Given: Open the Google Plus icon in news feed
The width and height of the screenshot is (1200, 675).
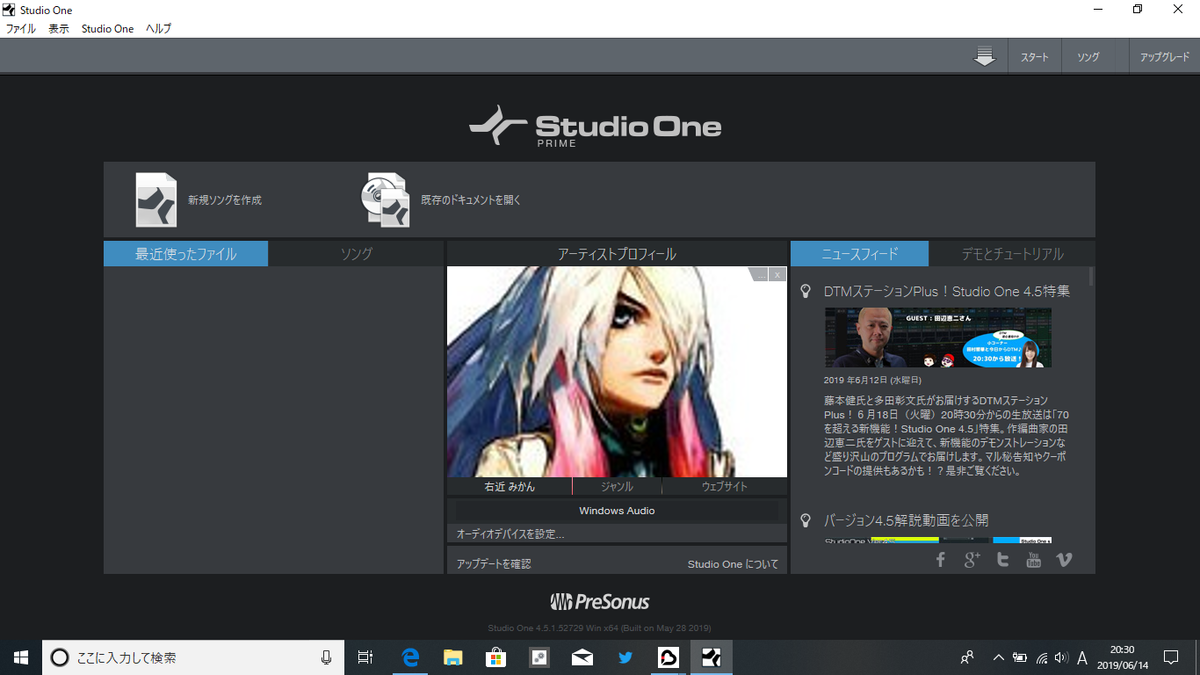Looking at the screenshot, I should tap(971, 560).
